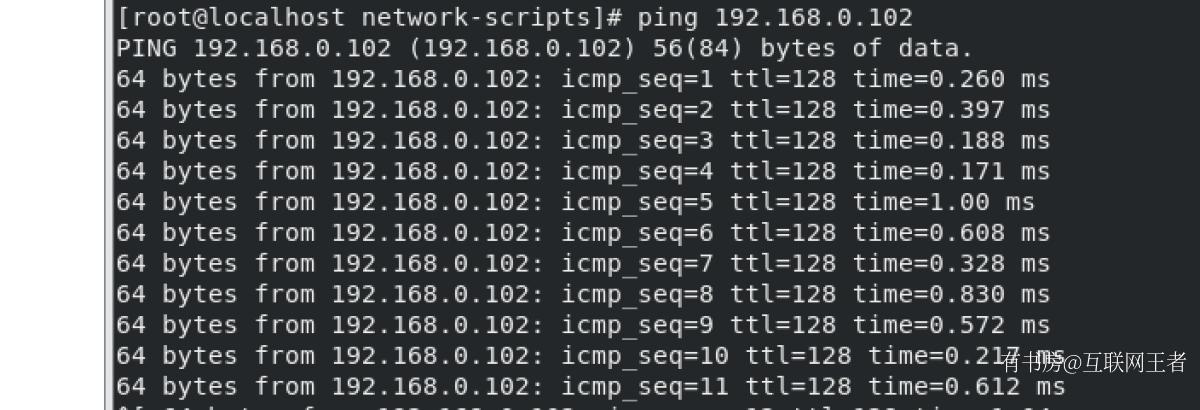Click the time=1.00 ms value
The height and width of the screenshot is (410, 1200).
pos(943,203)
